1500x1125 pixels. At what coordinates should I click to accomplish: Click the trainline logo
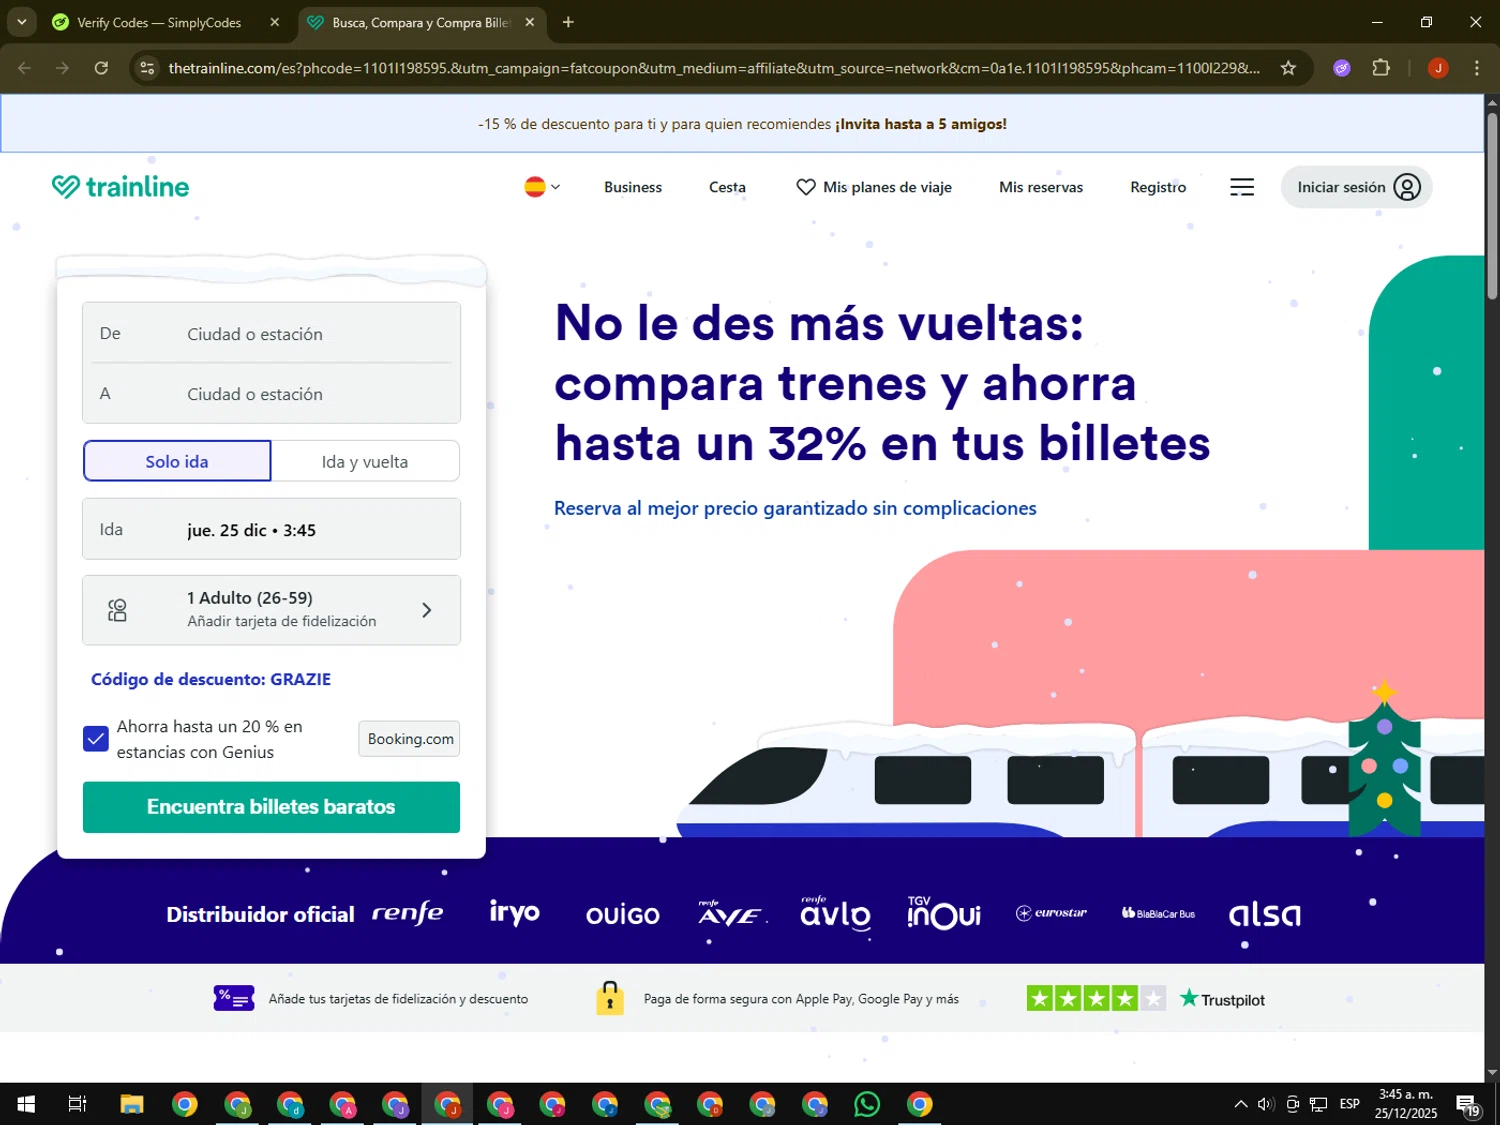point(120,187)
